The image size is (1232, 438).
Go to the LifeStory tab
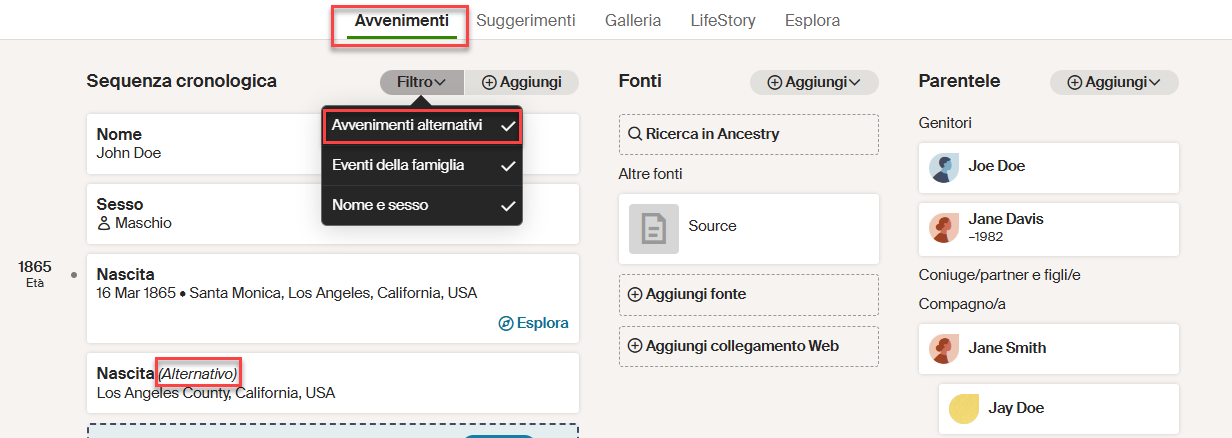[x=723, y=20]
